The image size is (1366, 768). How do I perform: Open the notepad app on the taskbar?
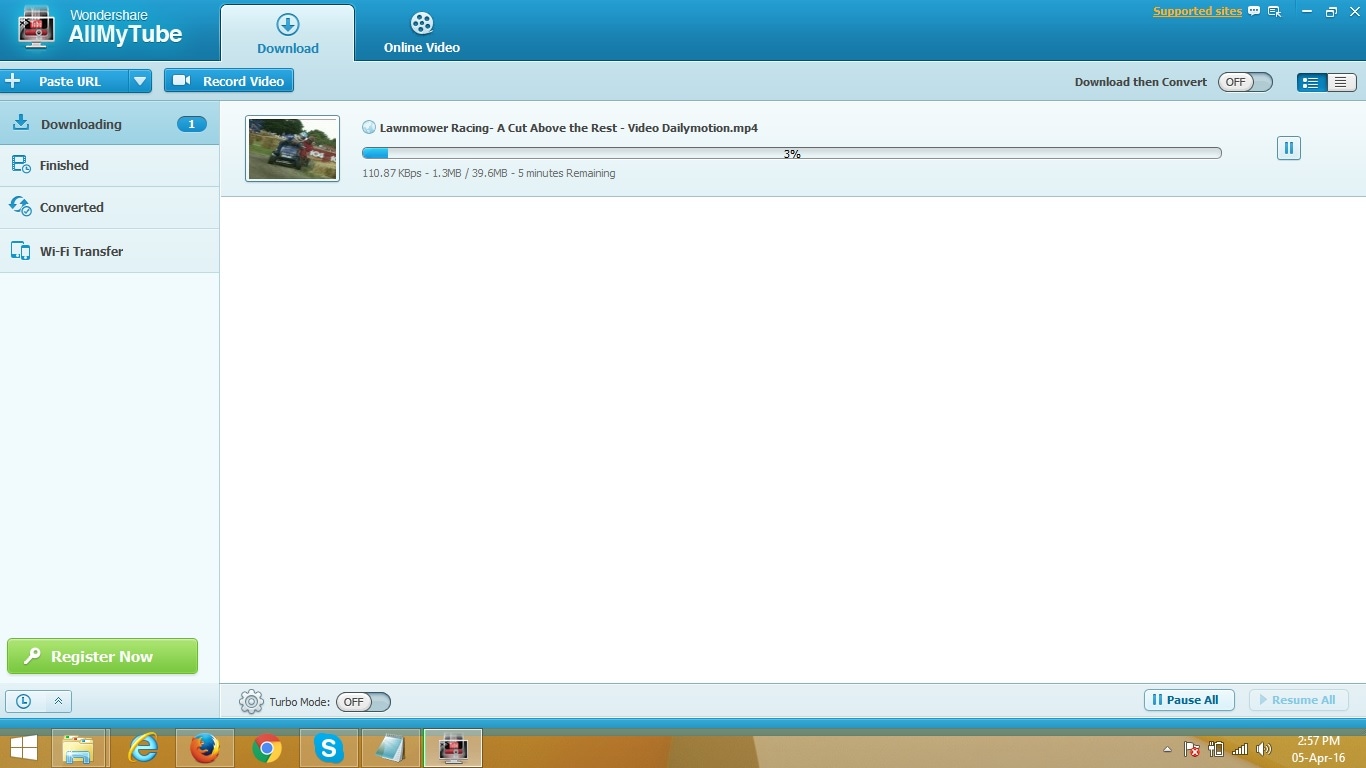391,748
